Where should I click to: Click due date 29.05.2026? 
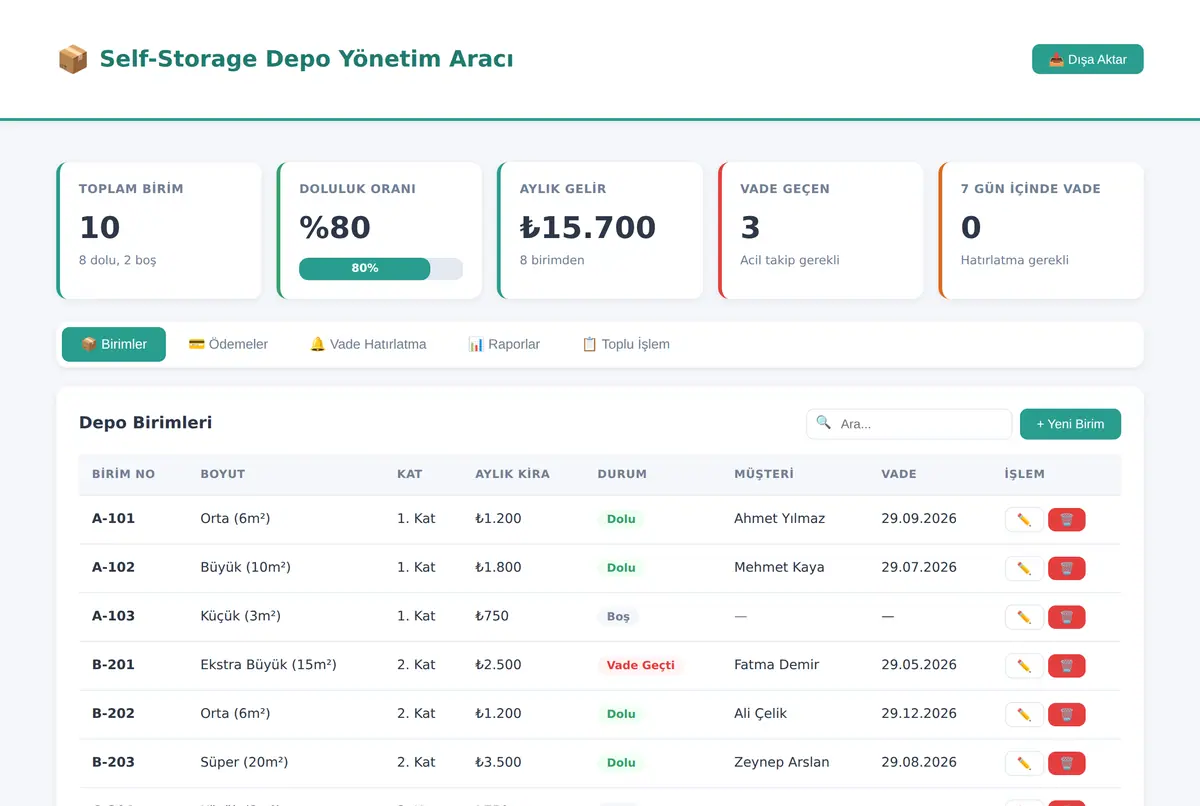pyautogui.click(x=919, y=664)
